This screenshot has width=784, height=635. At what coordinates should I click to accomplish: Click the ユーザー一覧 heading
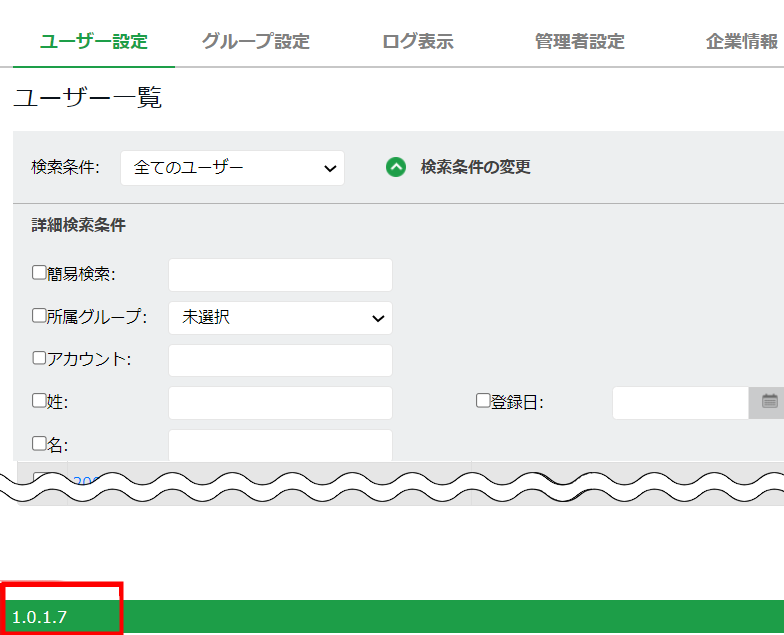[x=88, y=97]
